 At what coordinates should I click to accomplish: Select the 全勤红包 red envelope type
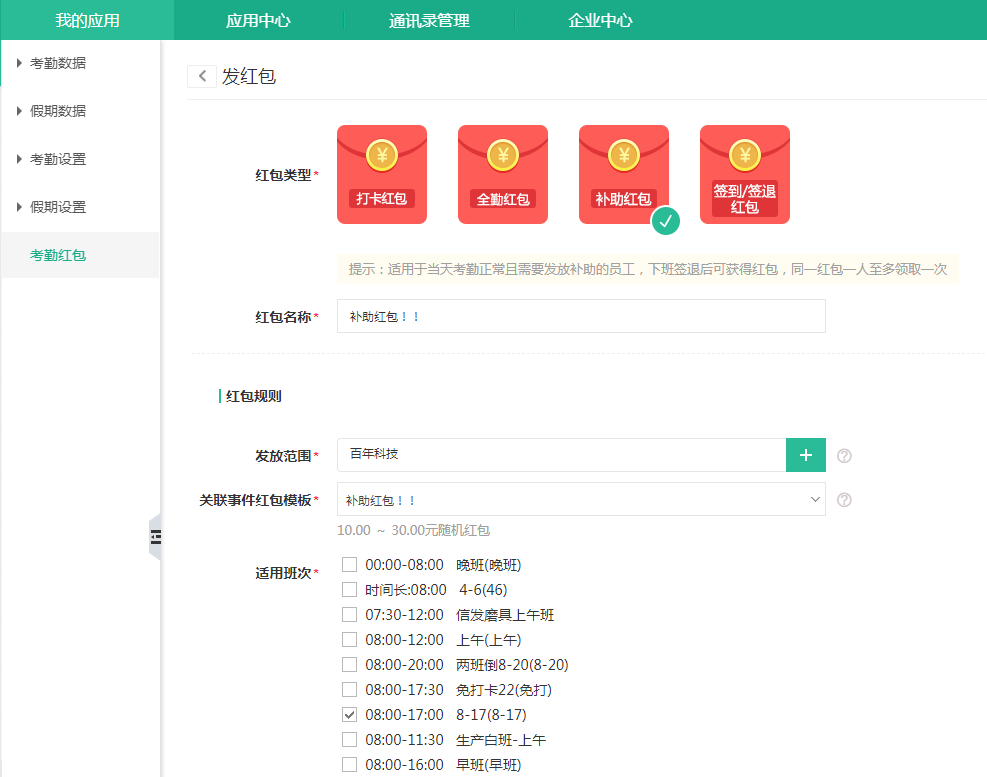[502, 174]
